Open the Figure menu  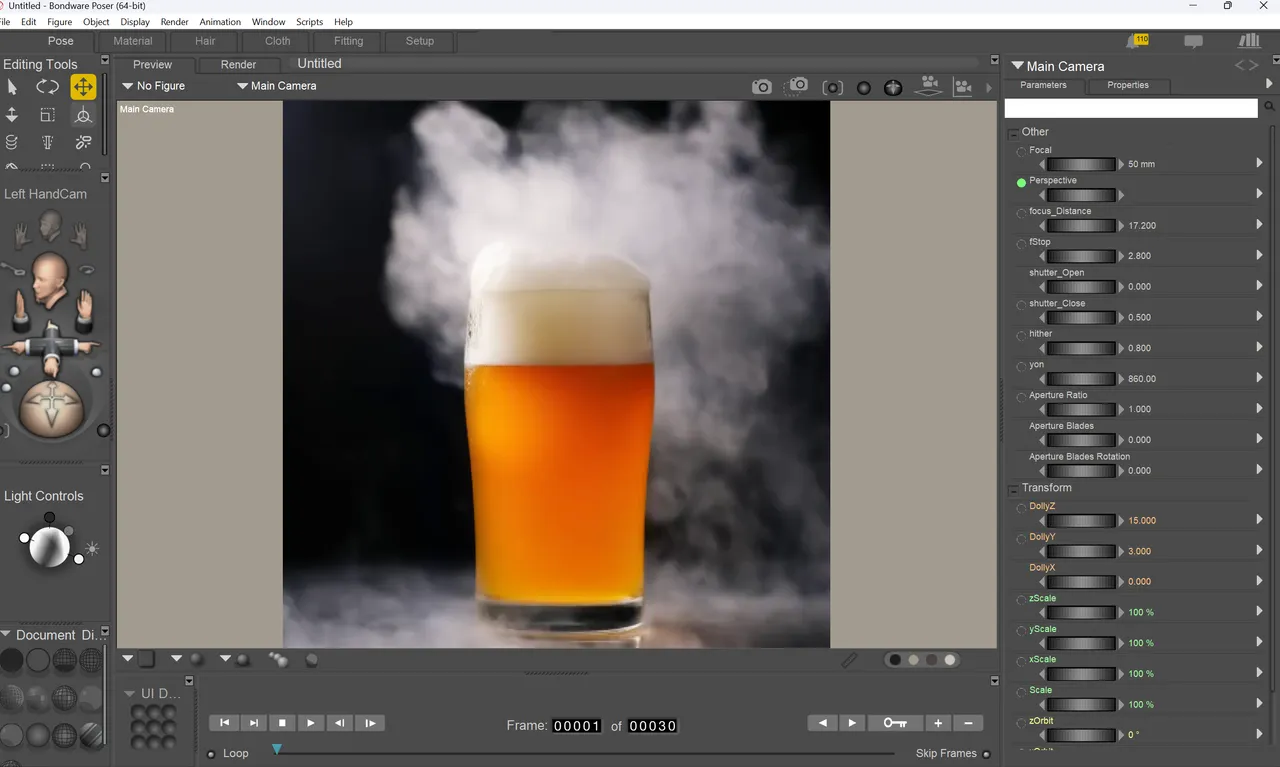(x=60, y=22)
